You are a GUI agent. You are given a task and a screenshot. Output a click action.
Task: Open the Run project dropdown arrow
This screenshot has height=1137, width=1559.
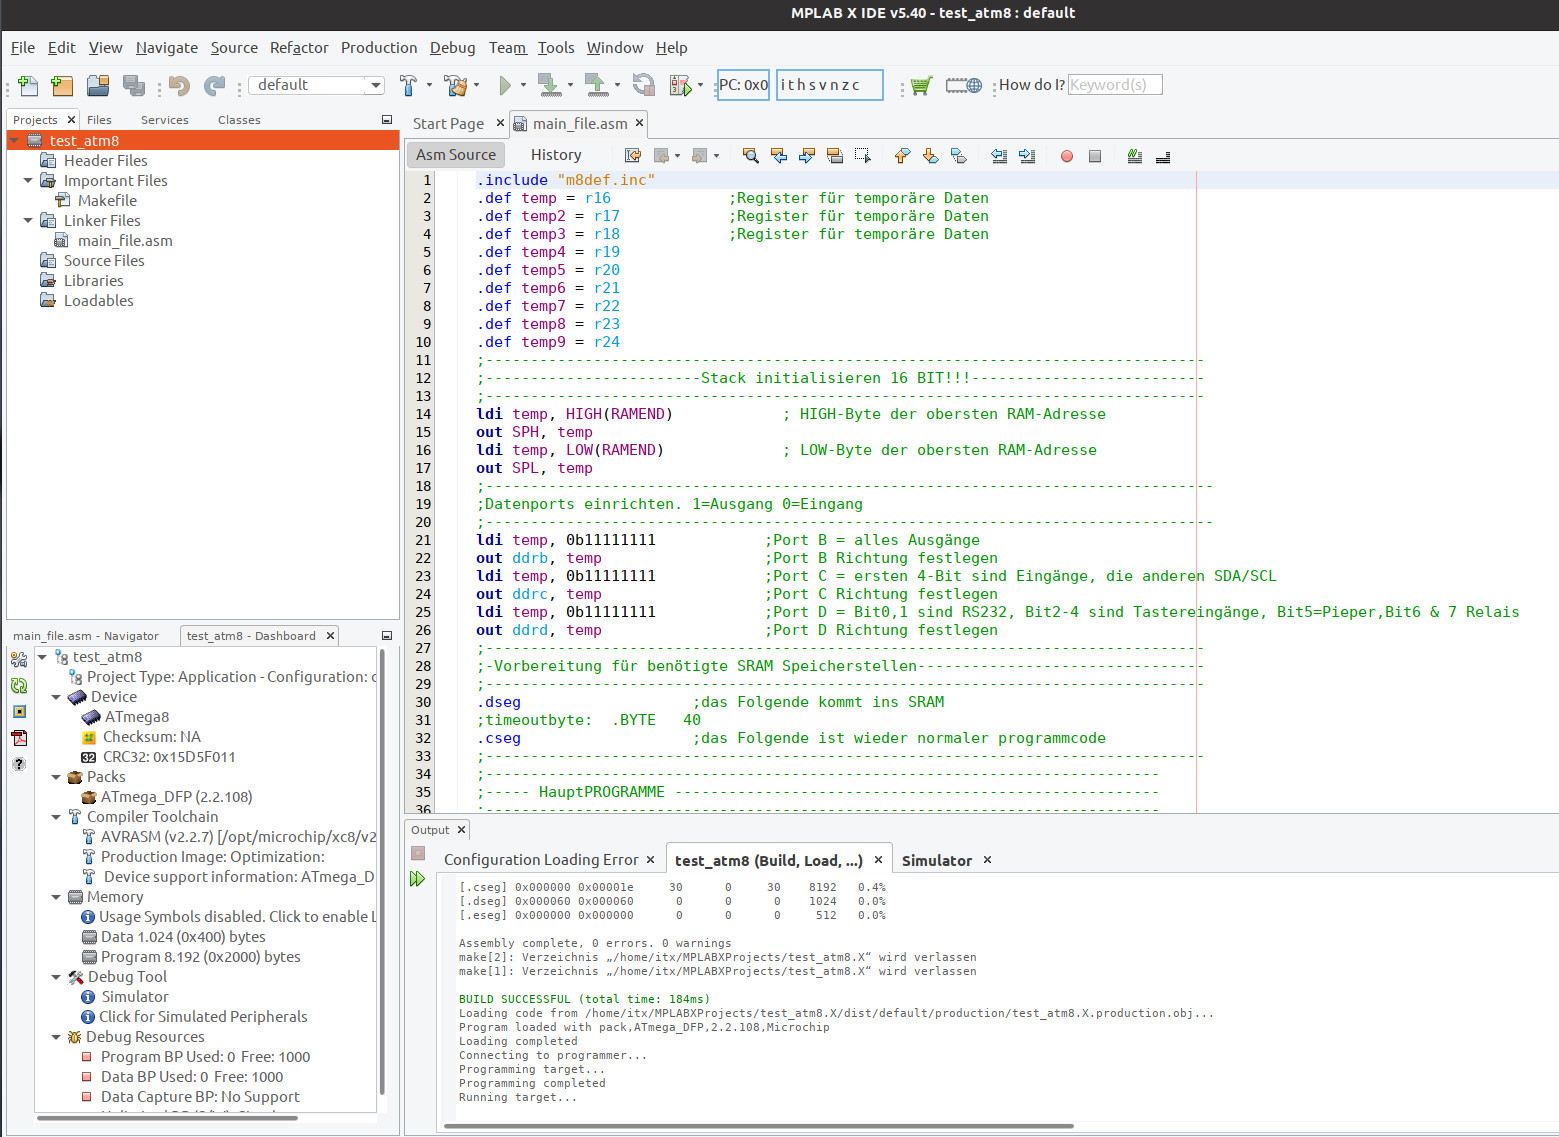click(523, 86)
